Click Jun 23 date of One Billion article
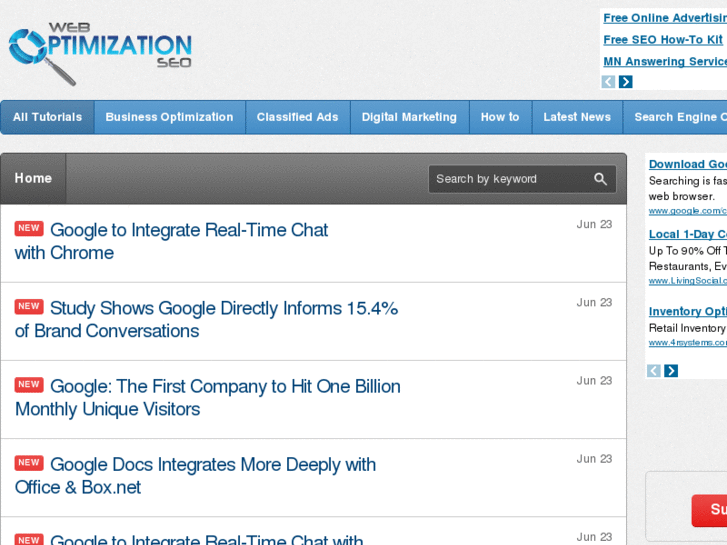The image size is (727, 545). [594, 381]
